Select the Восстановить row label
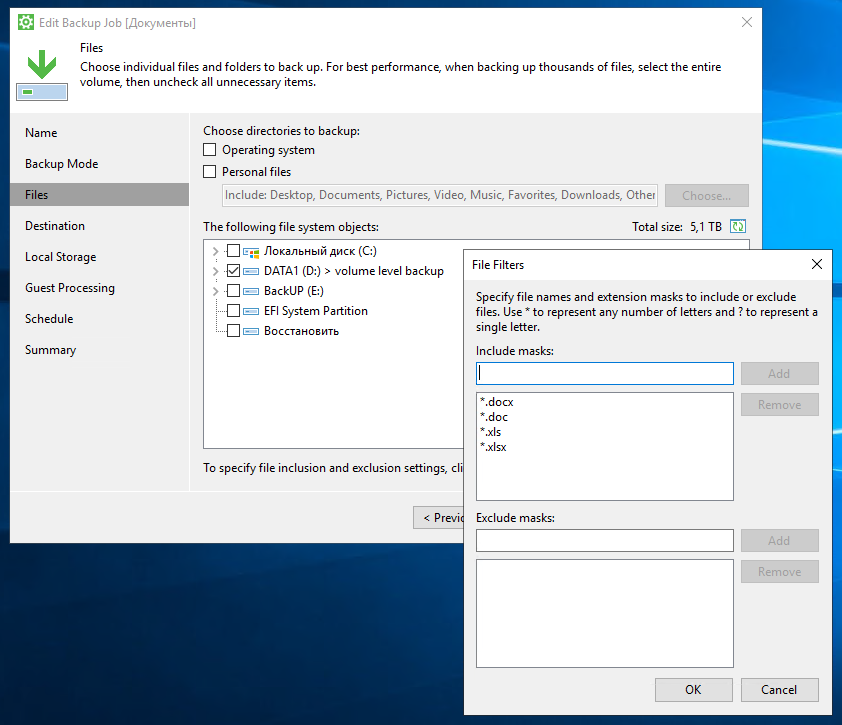The width and height of the screenshot is (842, 725). (x=301, y=331)
